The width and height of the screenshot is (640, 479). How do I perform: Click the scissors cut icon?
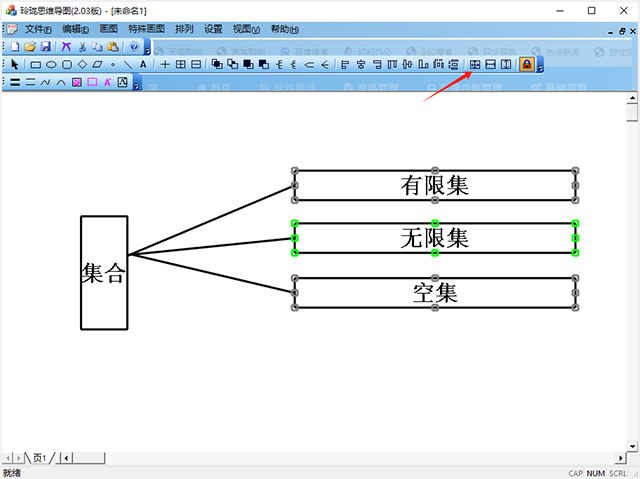[82, 47]
